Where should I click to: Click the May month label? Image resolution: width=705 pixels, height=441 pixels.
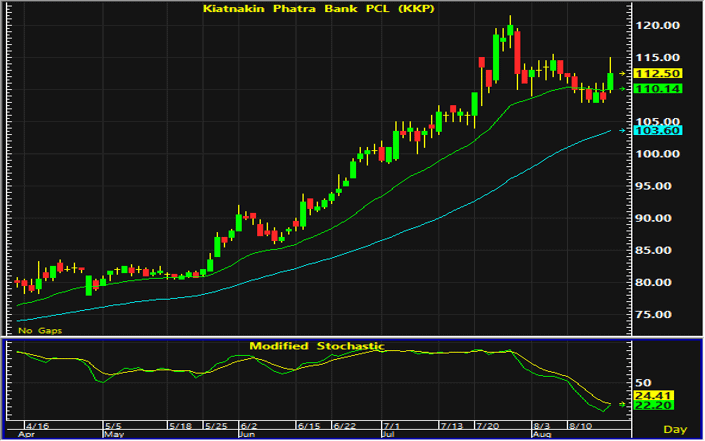pos(114,435)
